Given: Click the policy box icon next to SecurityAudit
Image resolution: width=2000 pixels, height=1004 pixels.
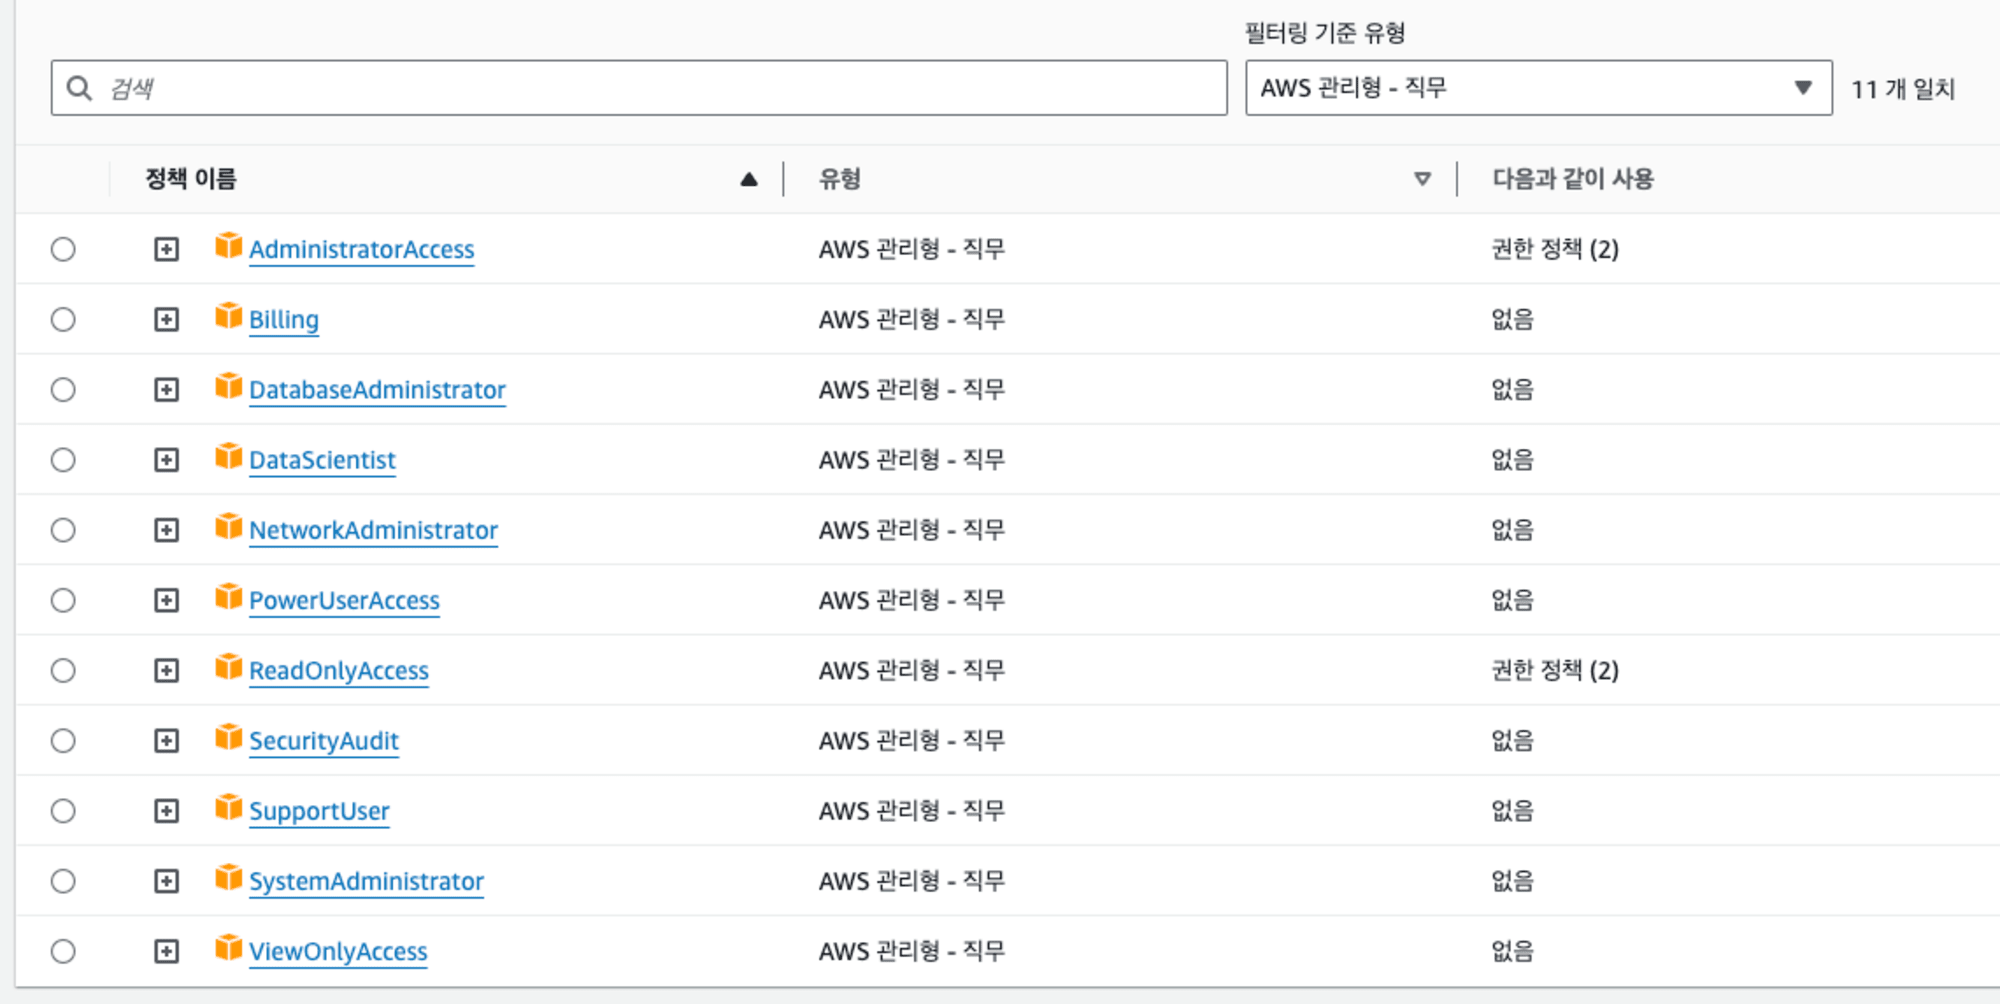Looking at the screenshot, I should tap(228, 738).
